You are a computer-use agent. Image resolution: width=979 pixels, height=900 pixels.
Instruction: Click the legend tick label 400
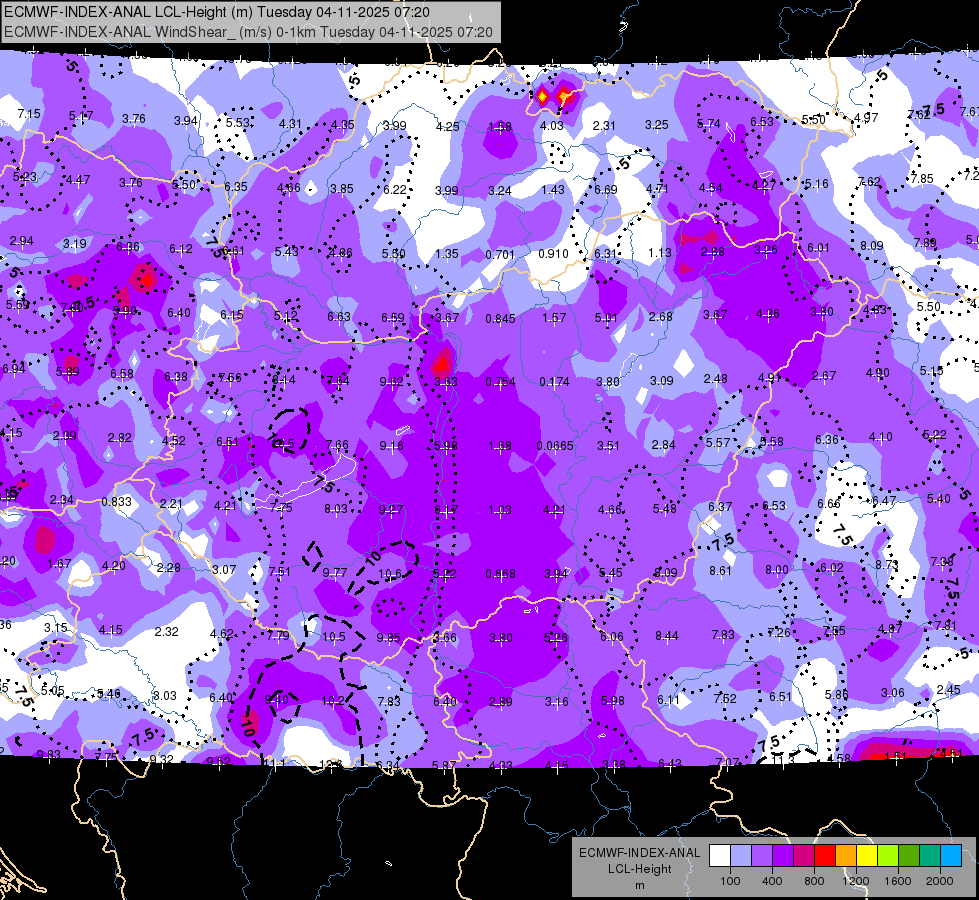[x=772, y=881]
